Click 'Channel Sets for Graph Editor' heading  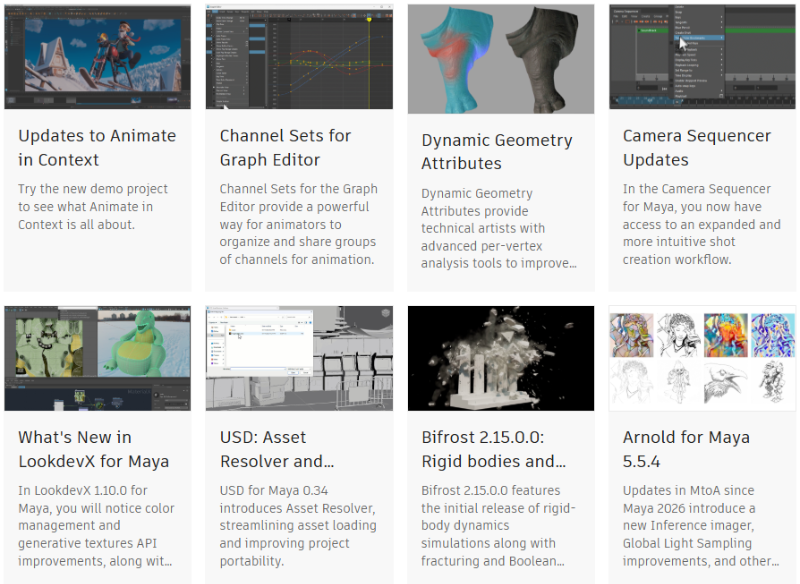[285, 148]
